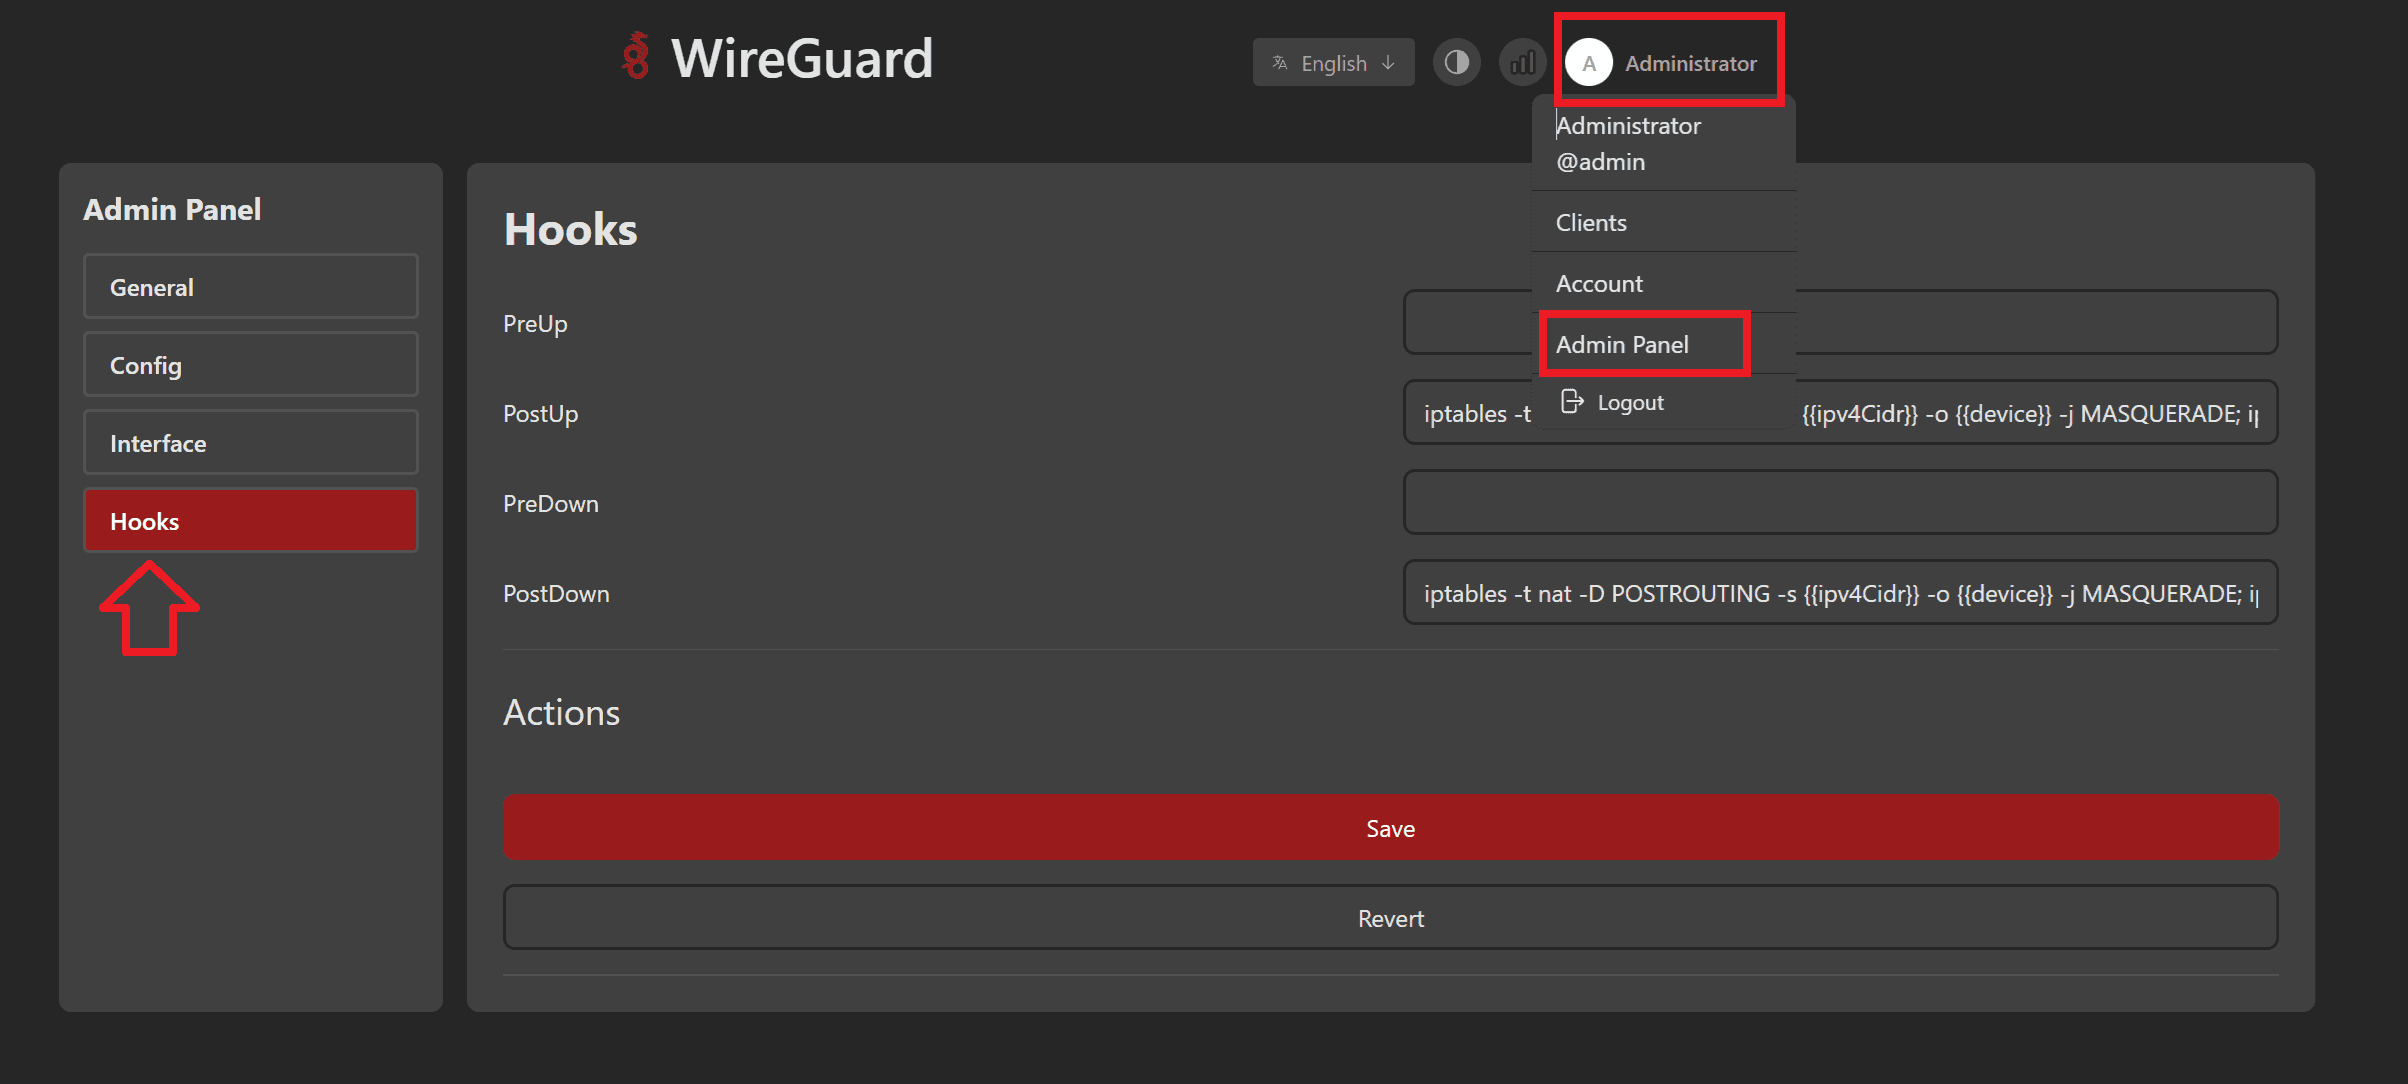The image size is (2408, 1084).
Task: Open the statistics bar chart icon
Action: click(x=1522, y=63)
